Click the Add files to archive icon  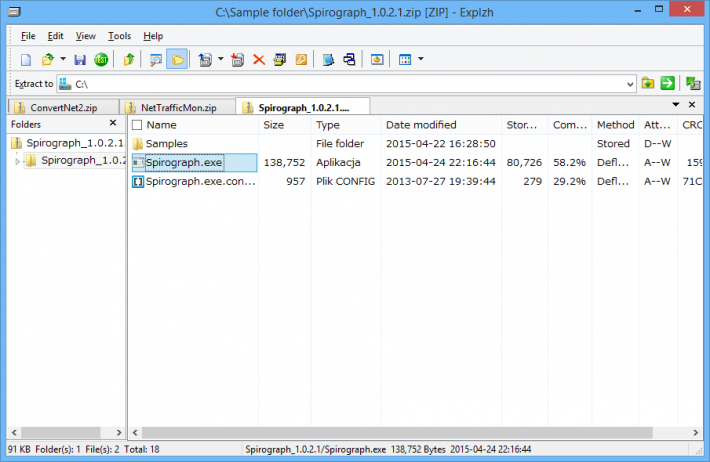pyautogui.click(x=237, y=59)
